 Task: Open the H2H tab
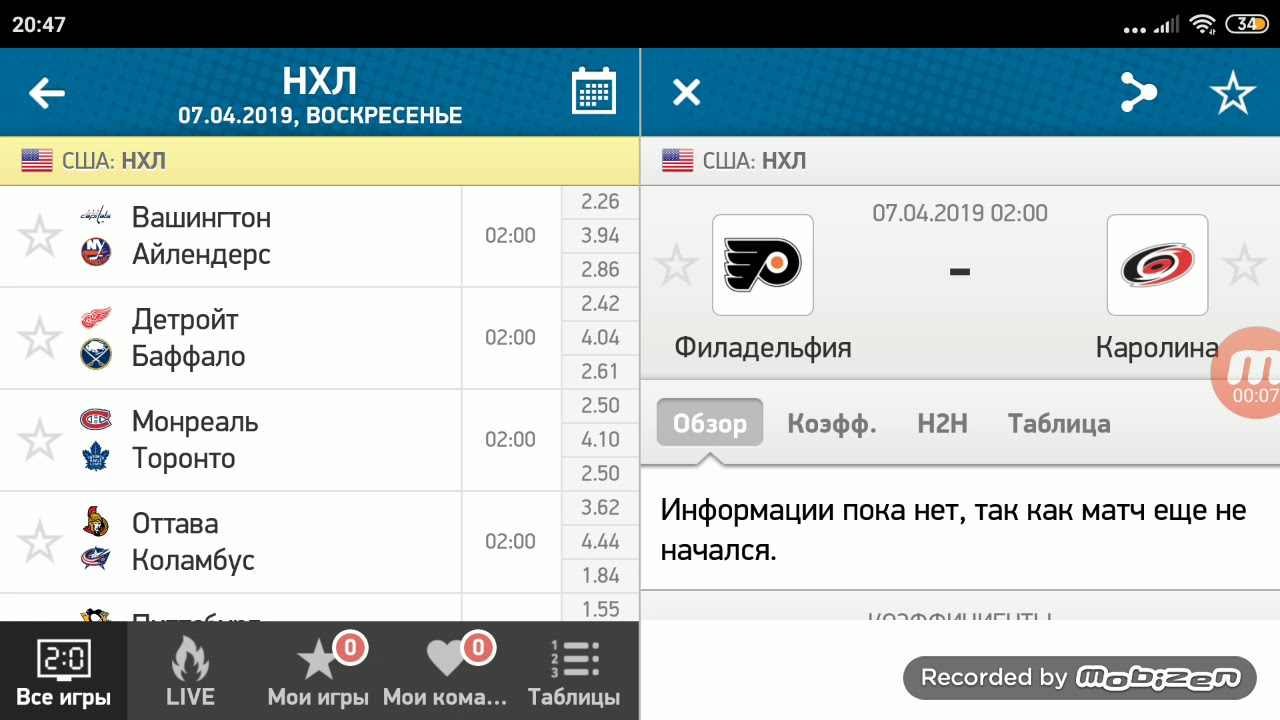pos(943,423)
